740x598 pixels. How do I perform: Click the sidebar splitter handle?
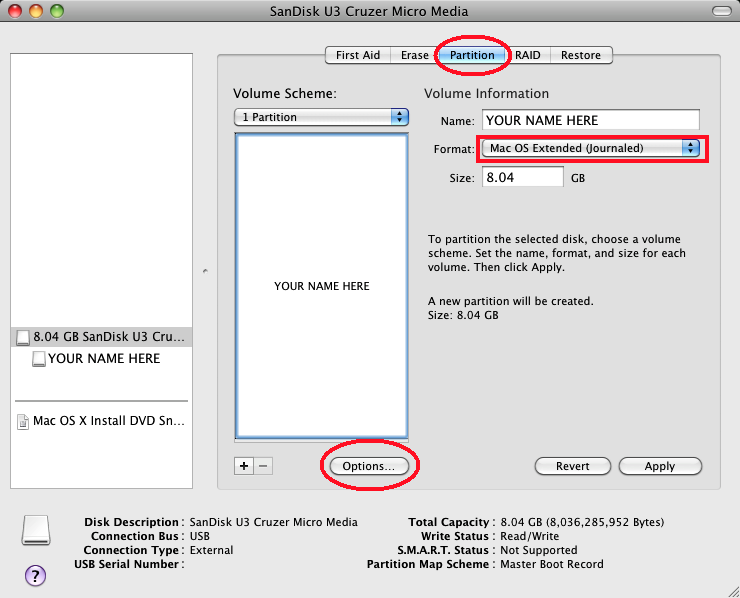(205, 271)
